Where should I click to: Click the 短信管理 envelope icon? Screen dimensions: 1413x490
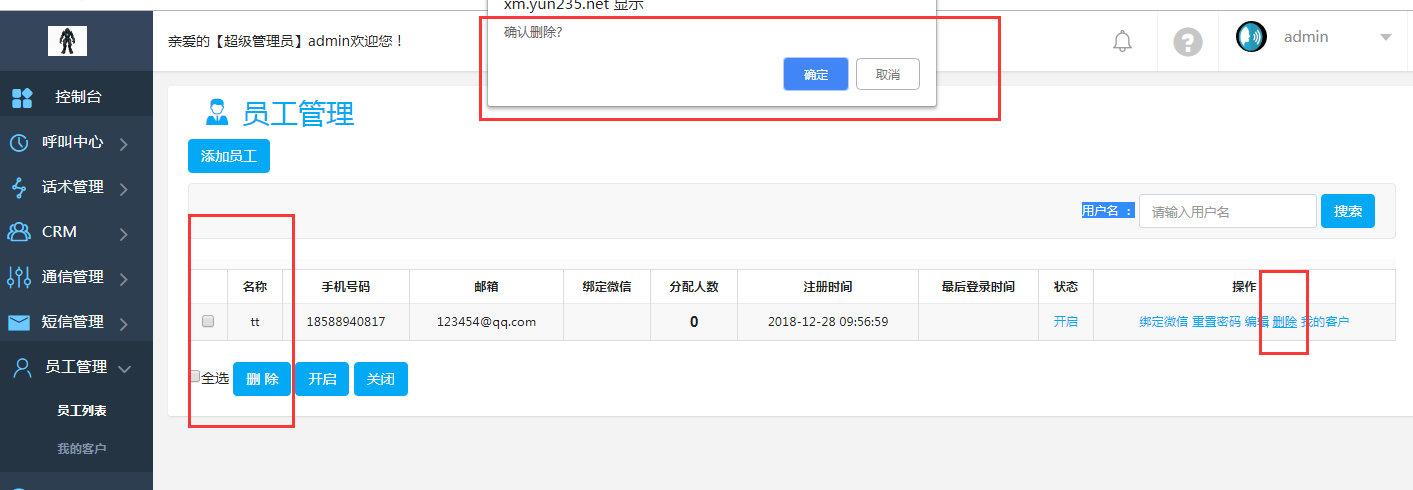[x=19, y=323]
